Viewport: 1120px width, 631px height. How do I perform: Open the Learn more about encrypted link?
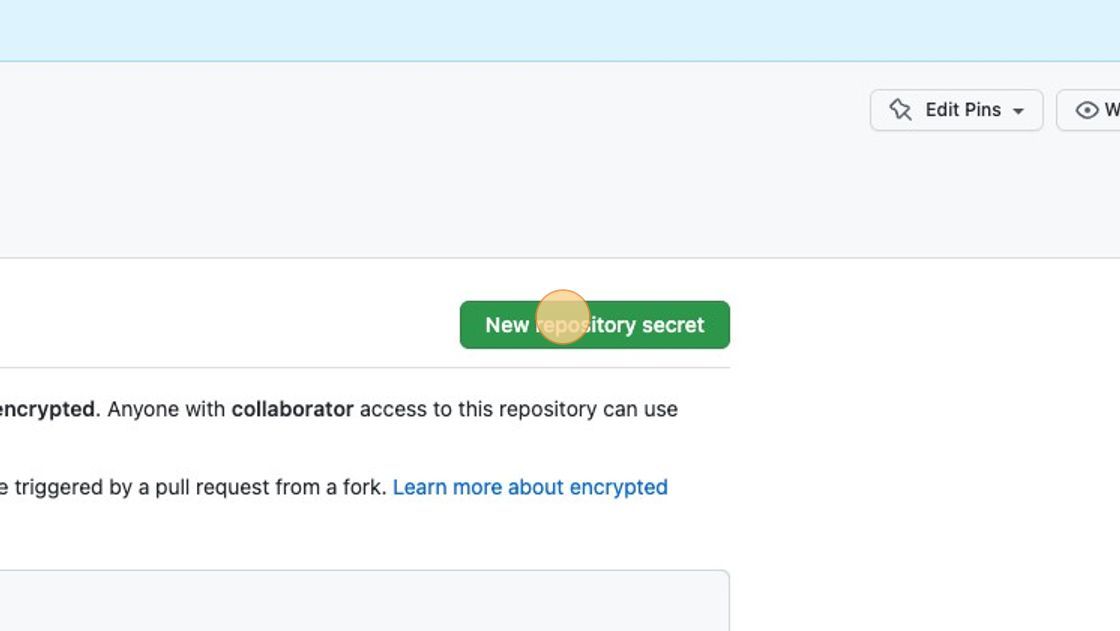click(530, 487)
